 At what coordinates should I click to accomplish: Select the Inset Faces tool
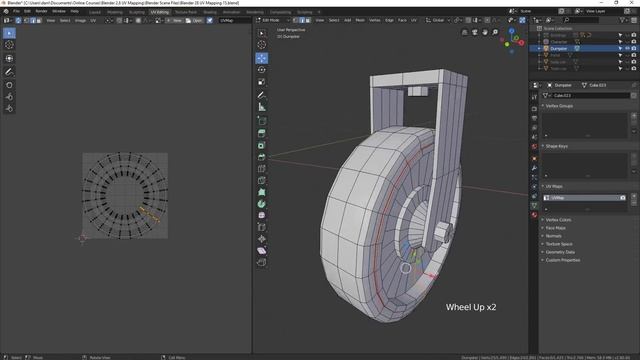(x=262, y=145)
